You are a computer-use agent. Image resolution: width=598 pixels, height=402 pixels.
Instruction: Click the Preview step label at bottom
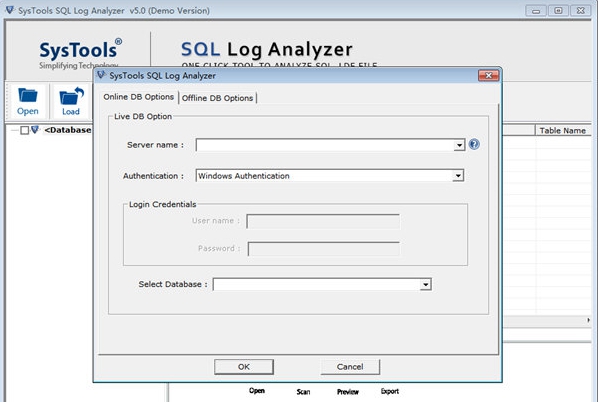(x=348, y=392)
